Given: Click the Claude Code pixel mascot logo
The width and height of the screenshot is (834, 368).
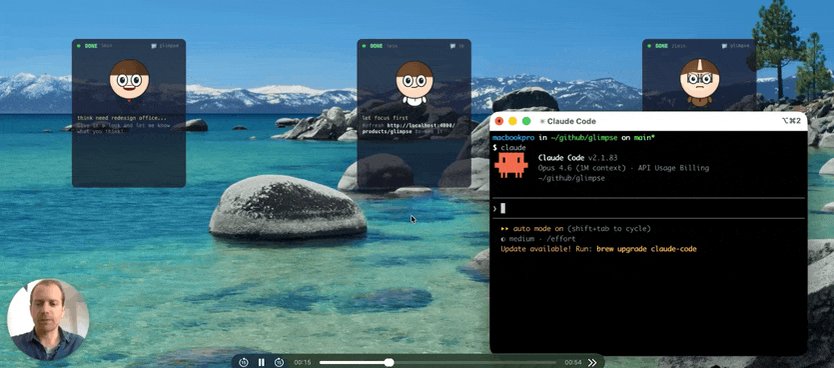Looking at the screenshot, I should coord(511,165).
